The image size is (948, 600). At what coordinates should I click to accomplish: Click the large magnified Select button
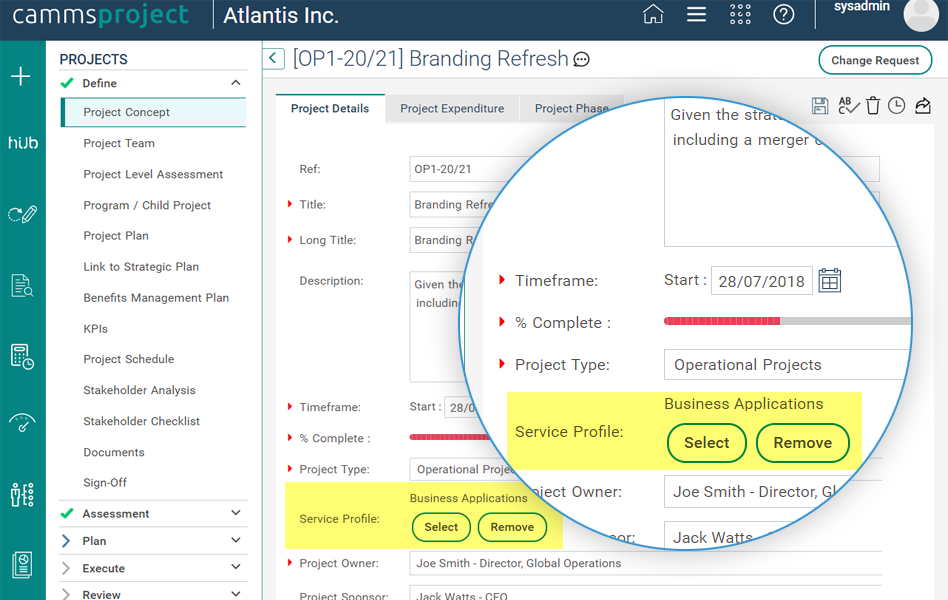[x=707, y=443]
